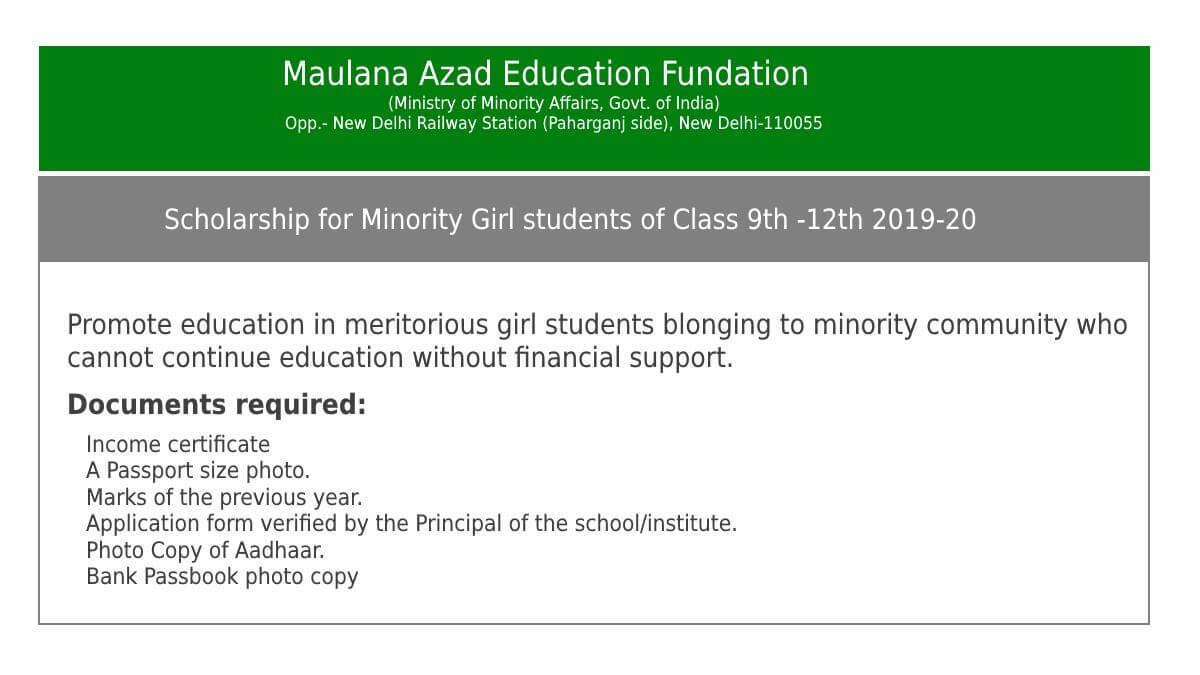Select the Income certificate list item

pos(178,444)
